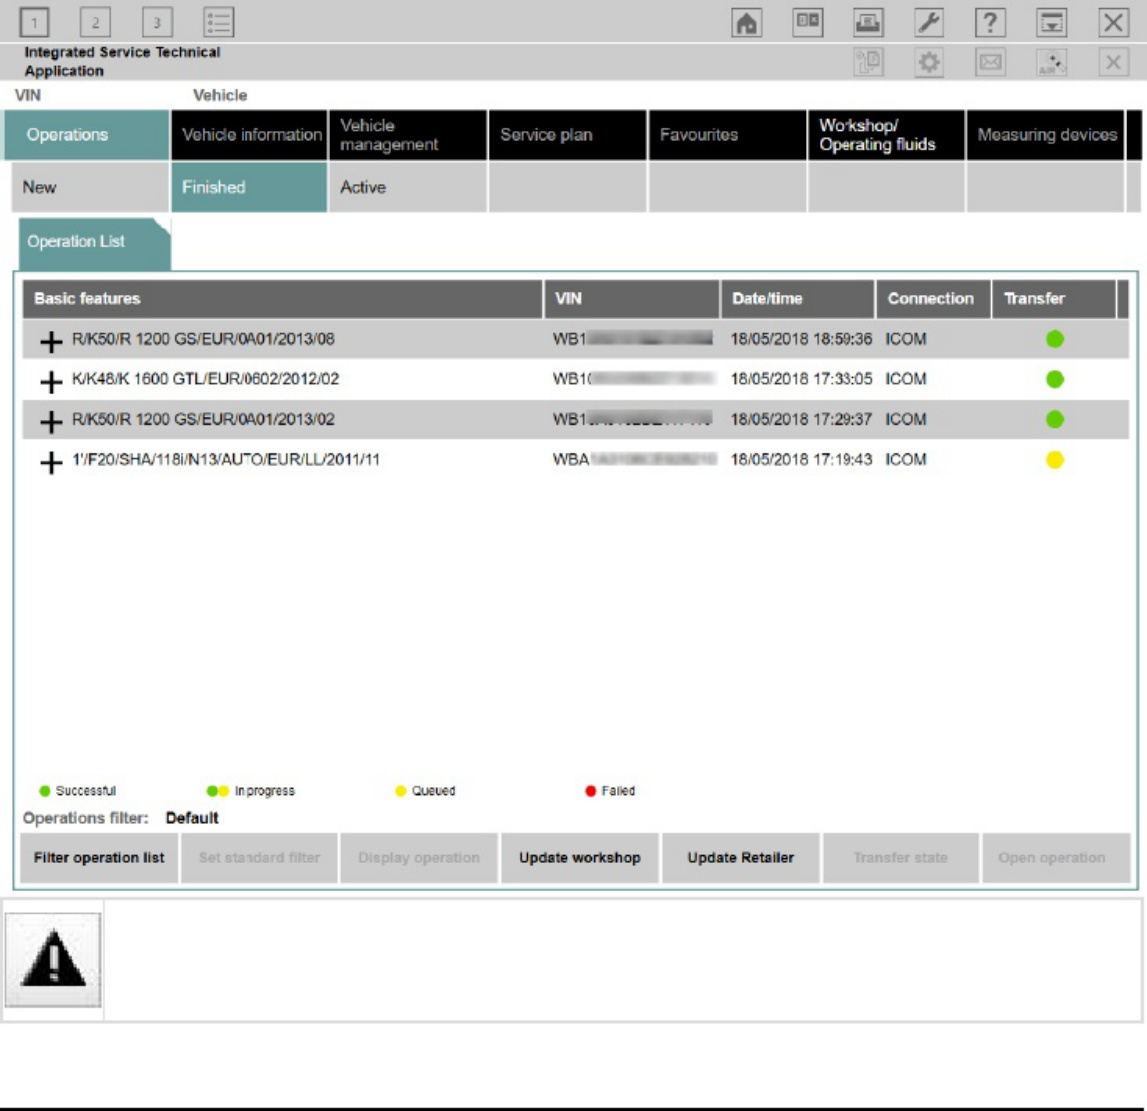Click the Default operations filter value

point(192,818)
